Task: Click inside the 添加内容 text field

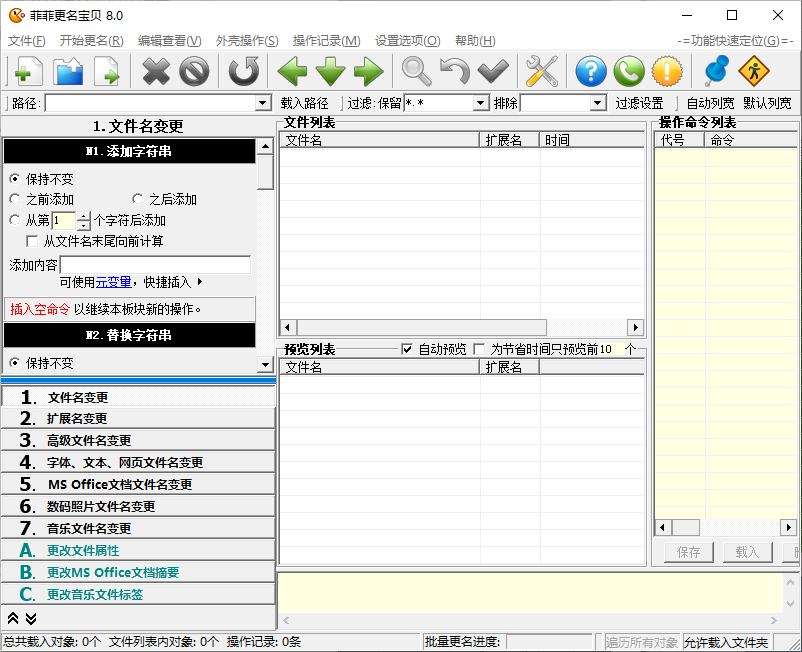Action: coord(155,265)
